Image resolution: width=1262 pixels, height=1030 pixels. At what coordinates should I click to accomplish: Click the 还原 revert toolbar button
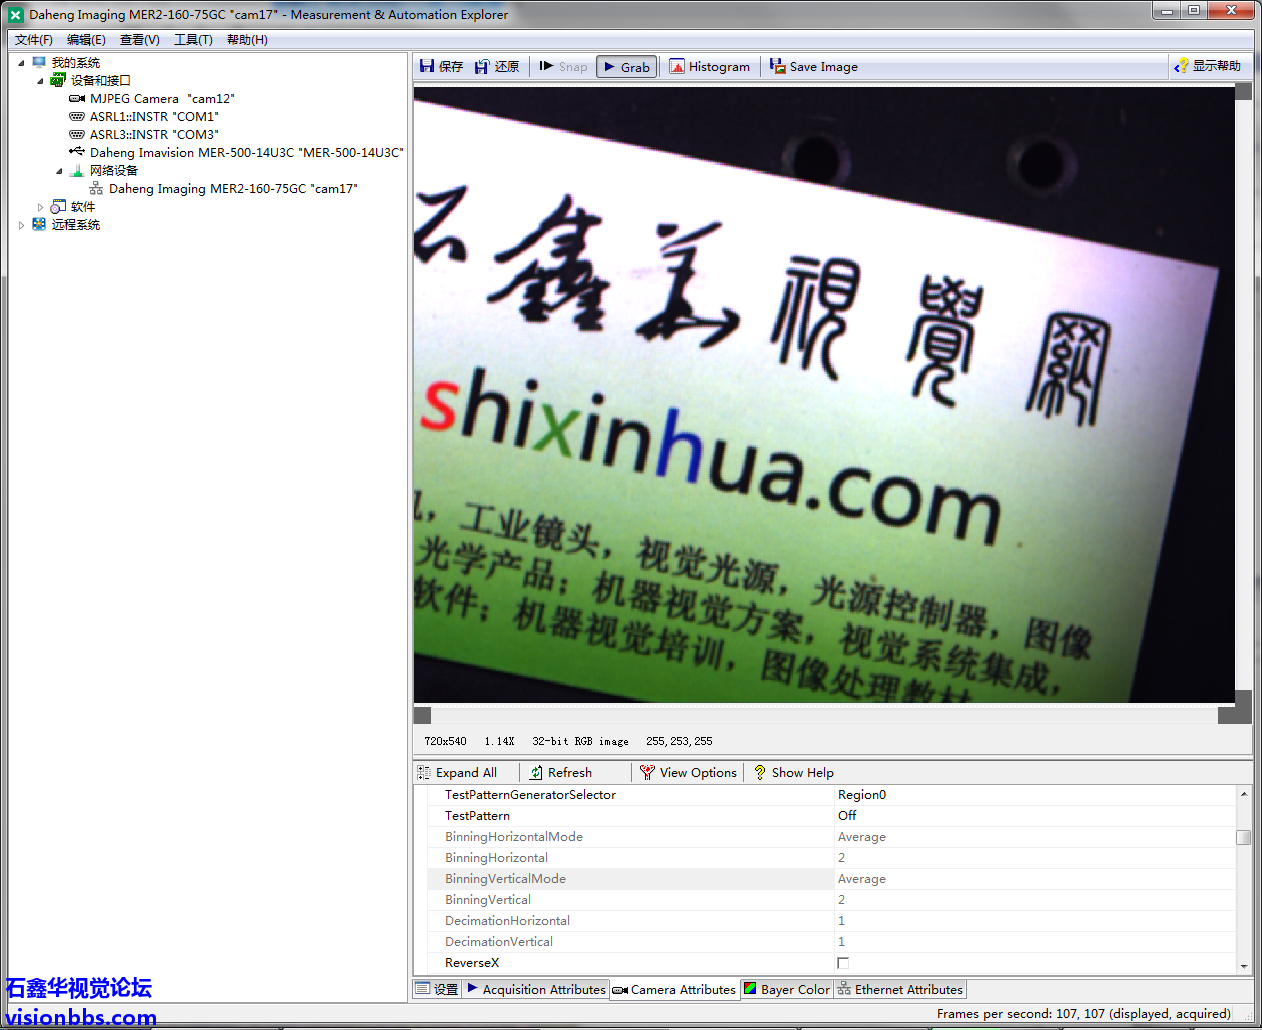coord(497,67)
